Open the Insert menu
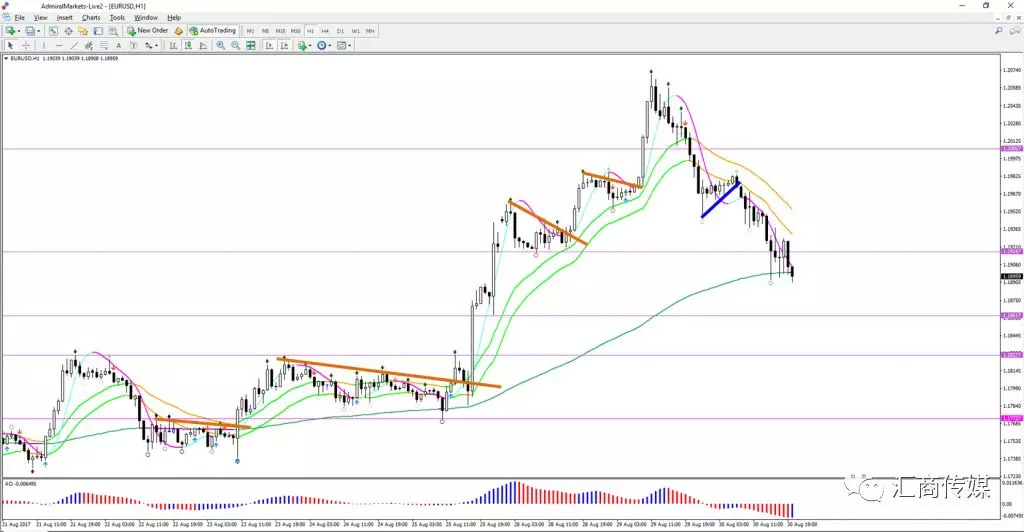Screen dimensions: 1024x532 [65, 18]
